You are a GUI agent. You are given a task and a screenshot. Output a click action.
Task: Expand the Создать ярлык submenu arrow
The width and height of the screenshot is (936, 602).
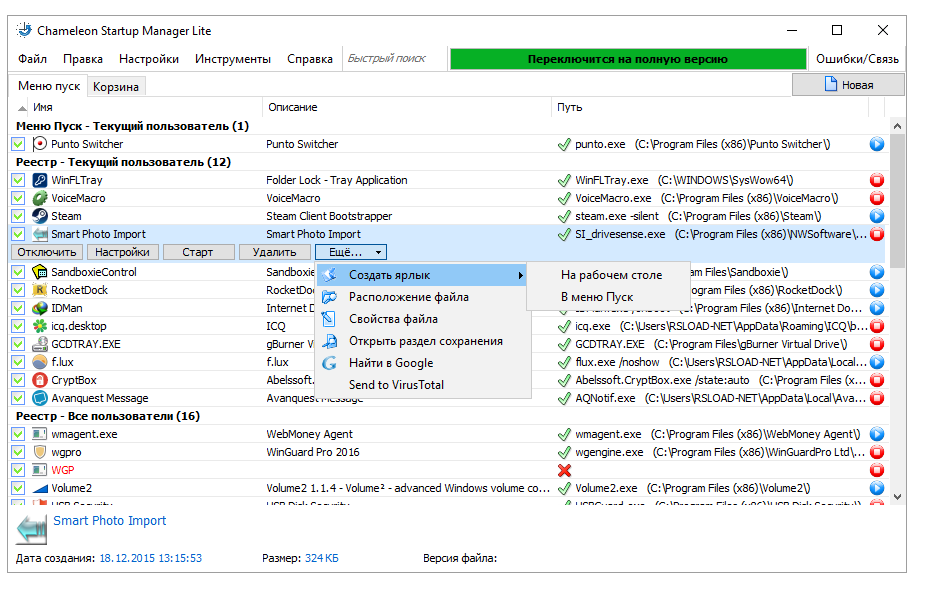pyautogui.click(x=521, y=275)
